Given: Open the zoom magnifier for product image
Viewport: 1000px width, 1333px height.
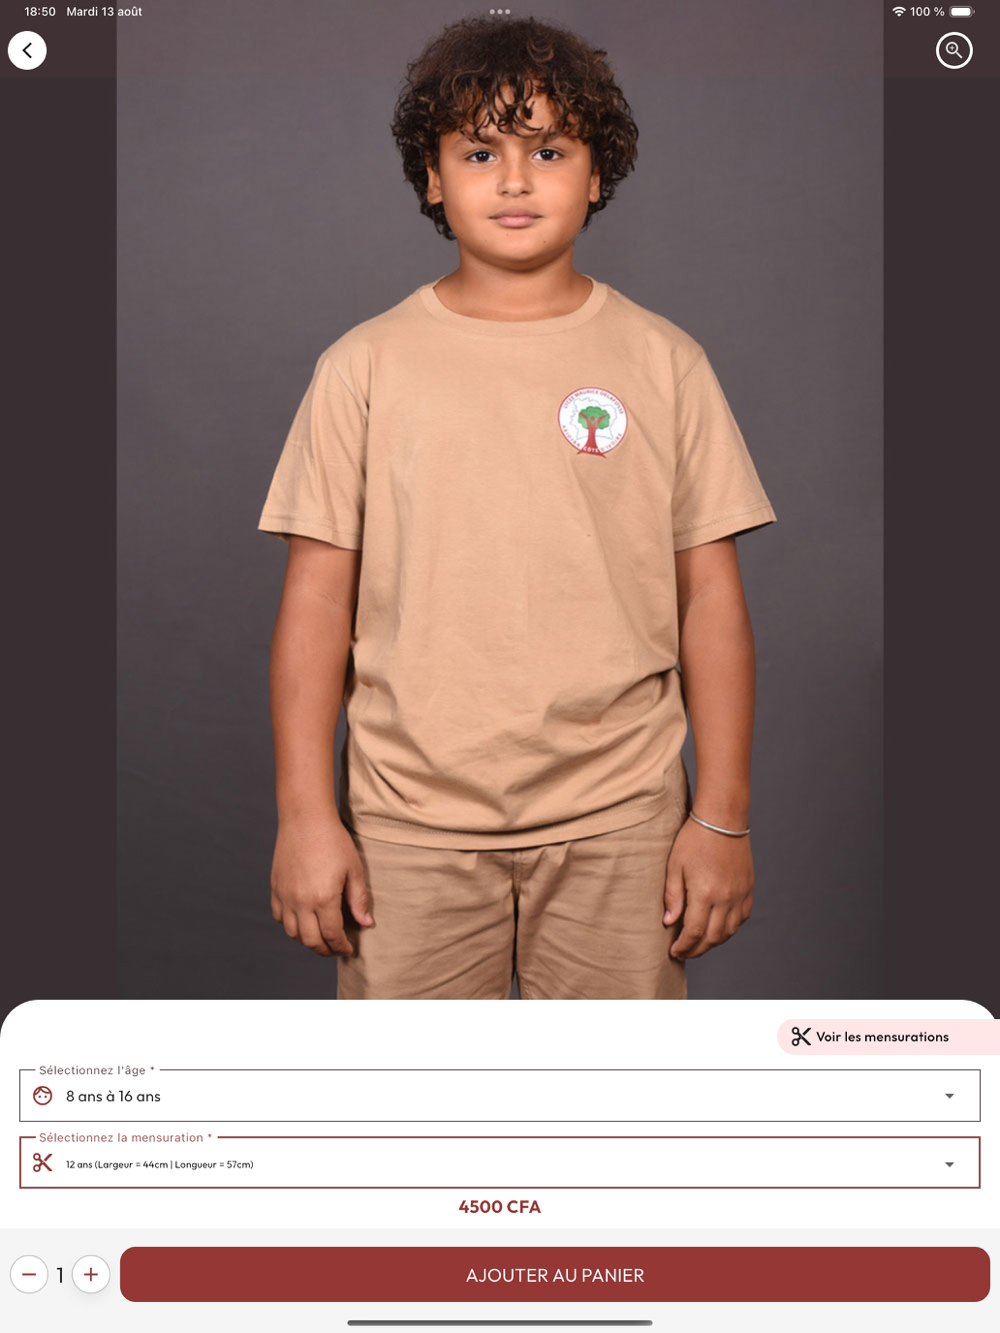Looking at the screenshot, I should click(954, 50).
